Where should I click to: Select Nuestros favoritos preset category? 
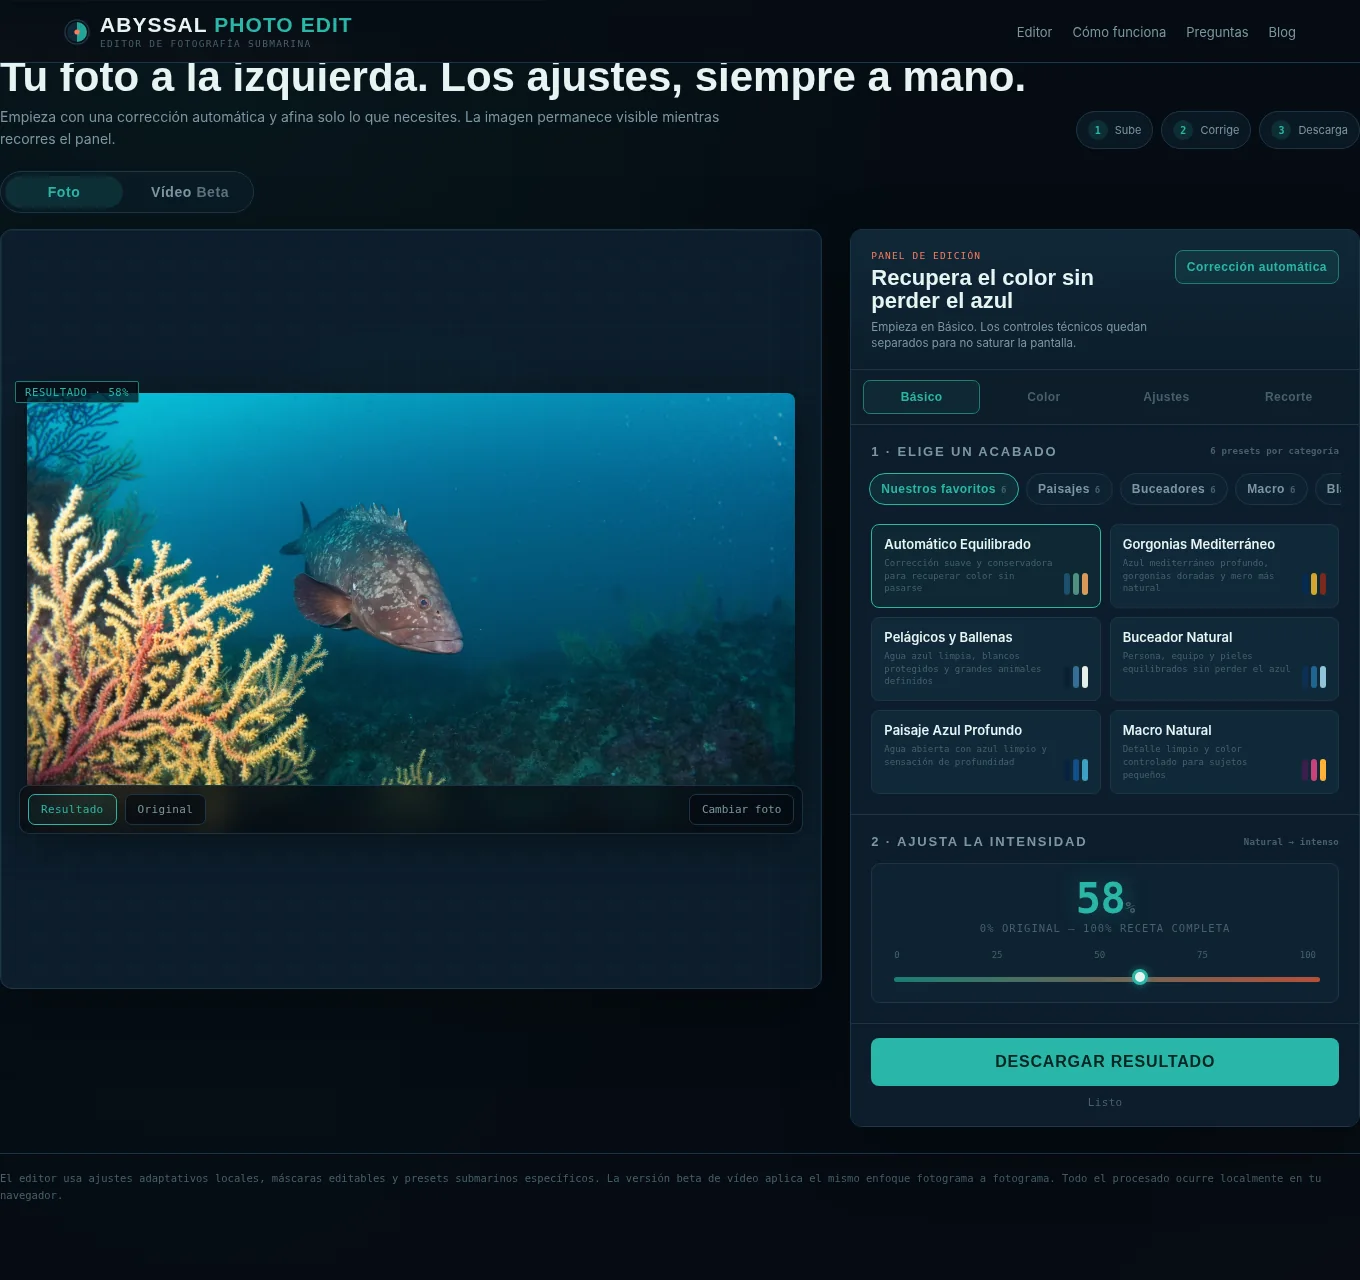coord(944,489)
